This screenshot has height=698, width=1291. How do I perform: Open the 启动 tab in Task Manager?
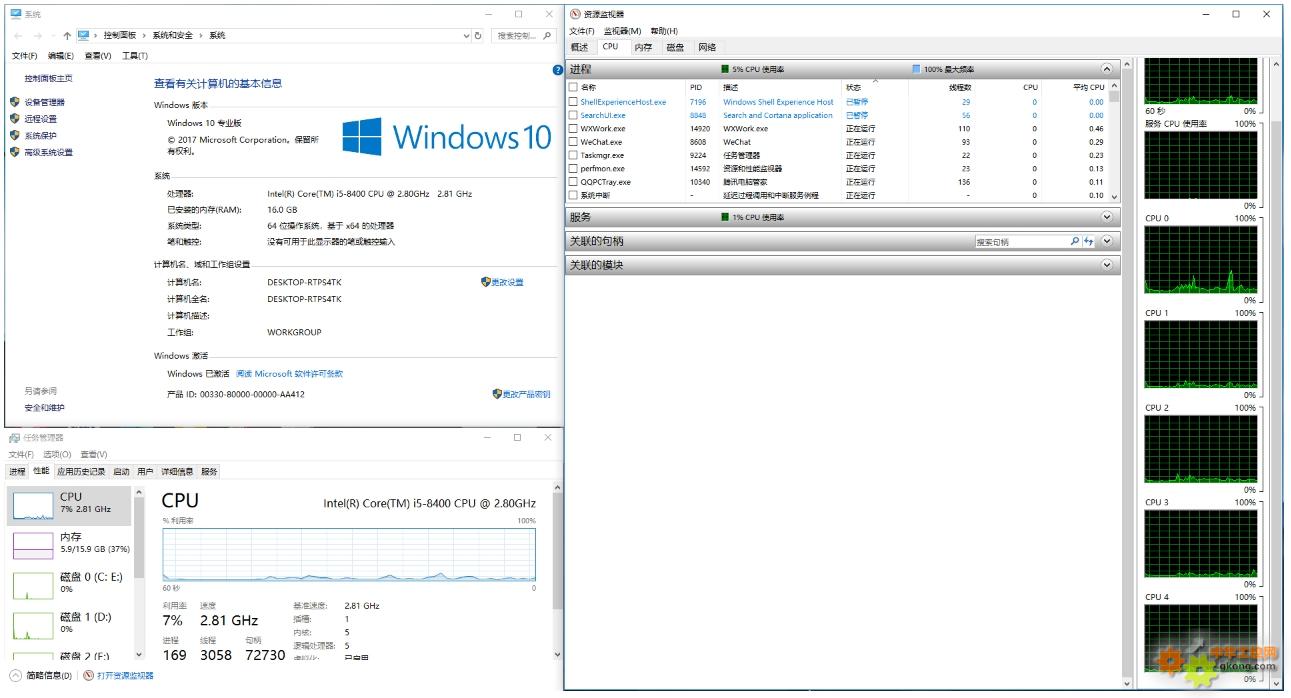[121, 471]
